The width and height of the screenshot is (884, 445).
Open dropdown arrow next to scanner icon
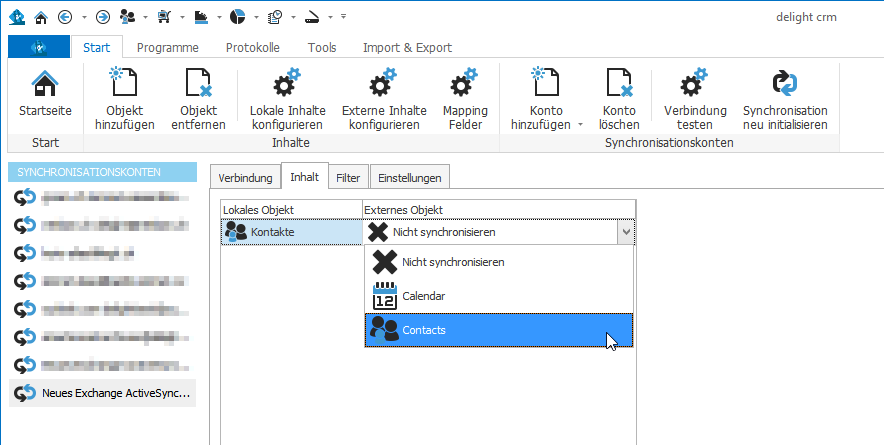click(330, 17)
